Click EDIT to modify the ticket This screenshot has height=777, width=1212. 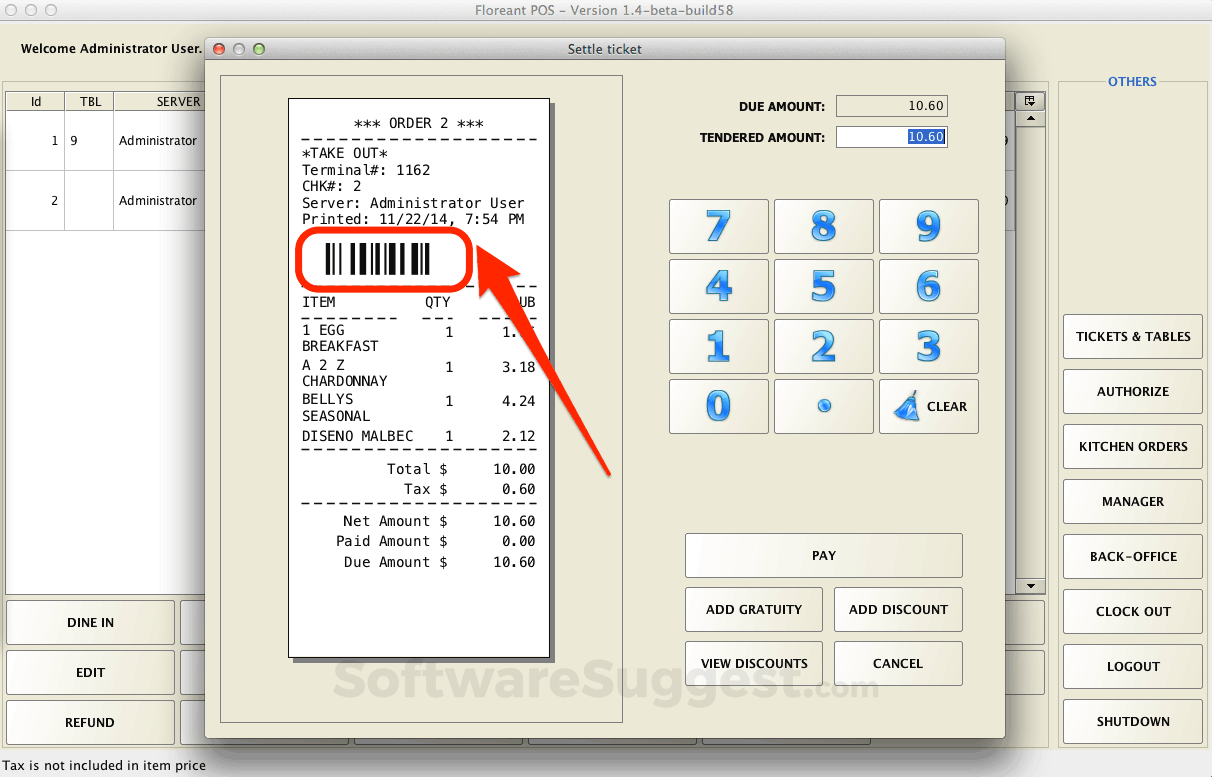click(x=90, y=672)
